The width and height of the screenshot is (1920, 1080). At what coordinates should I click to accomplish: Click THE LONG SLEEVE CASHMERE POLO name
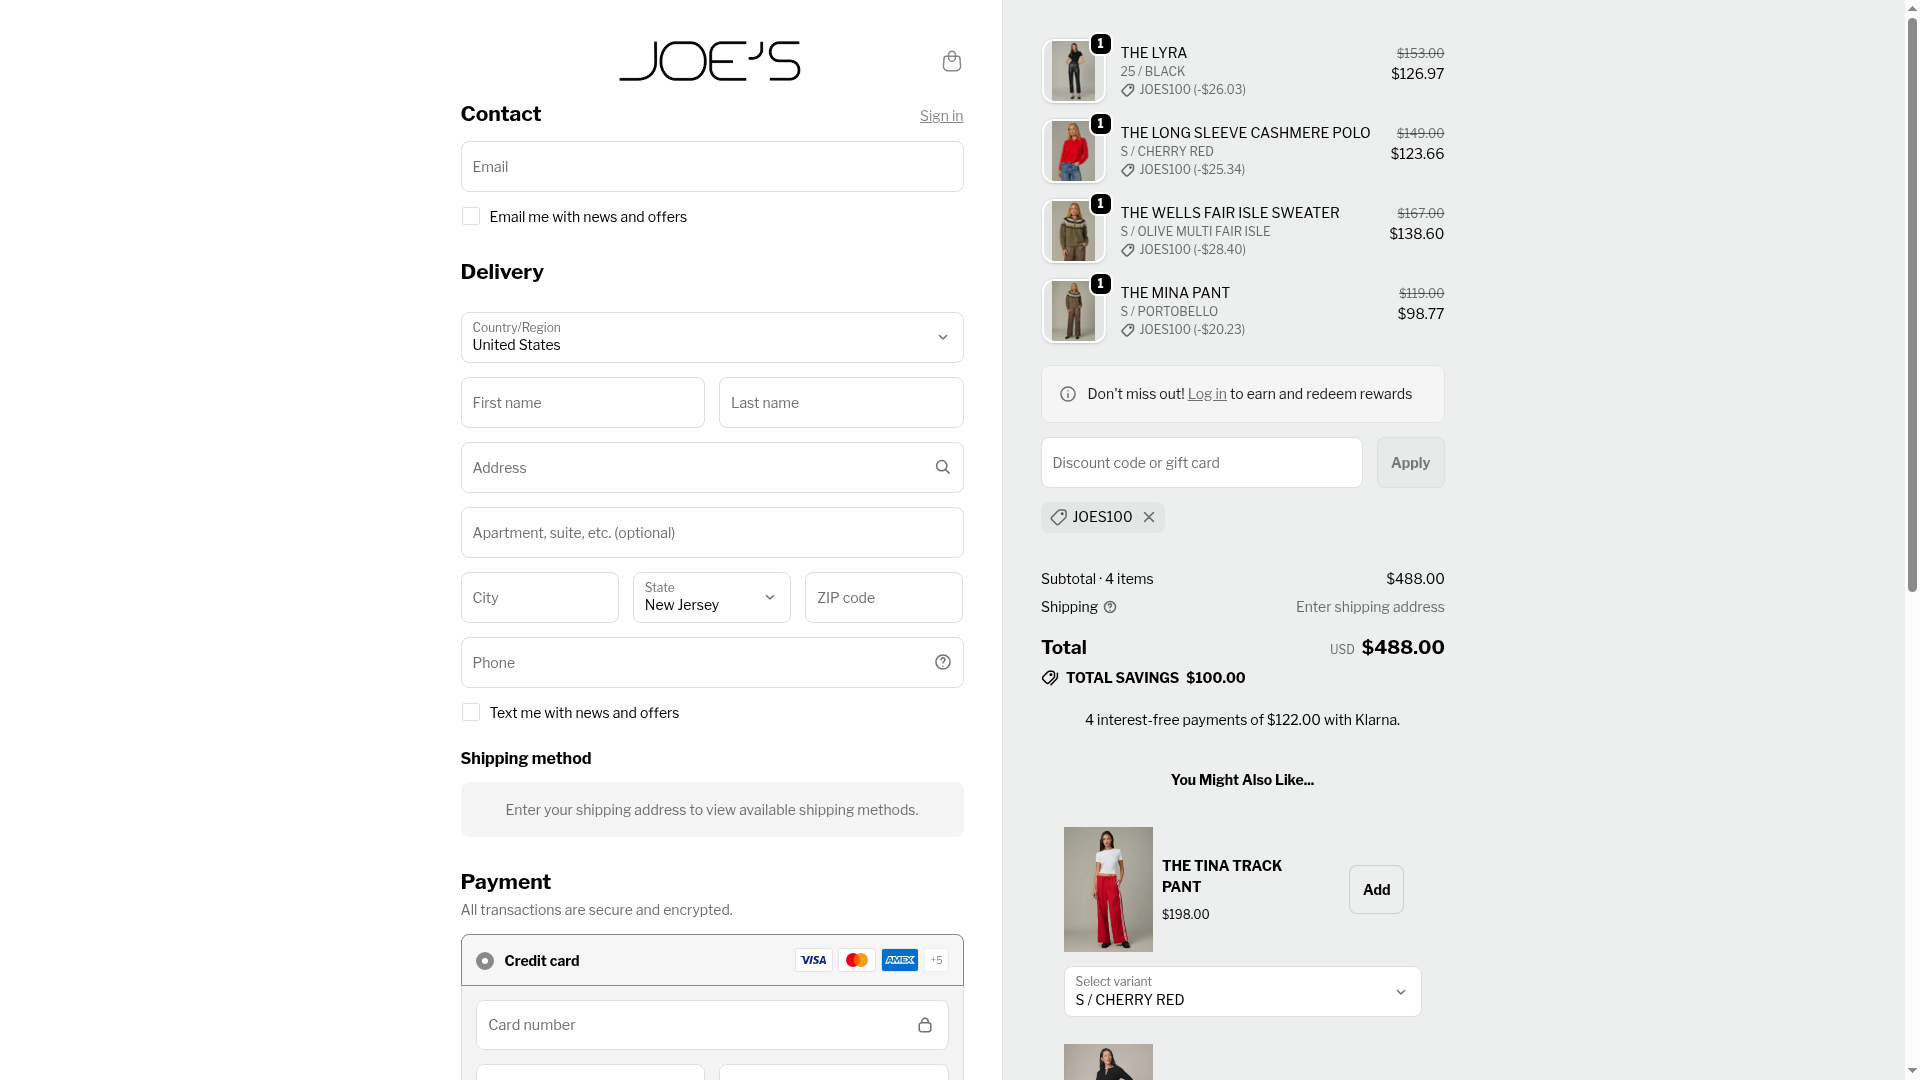(x=1246, y=133)
